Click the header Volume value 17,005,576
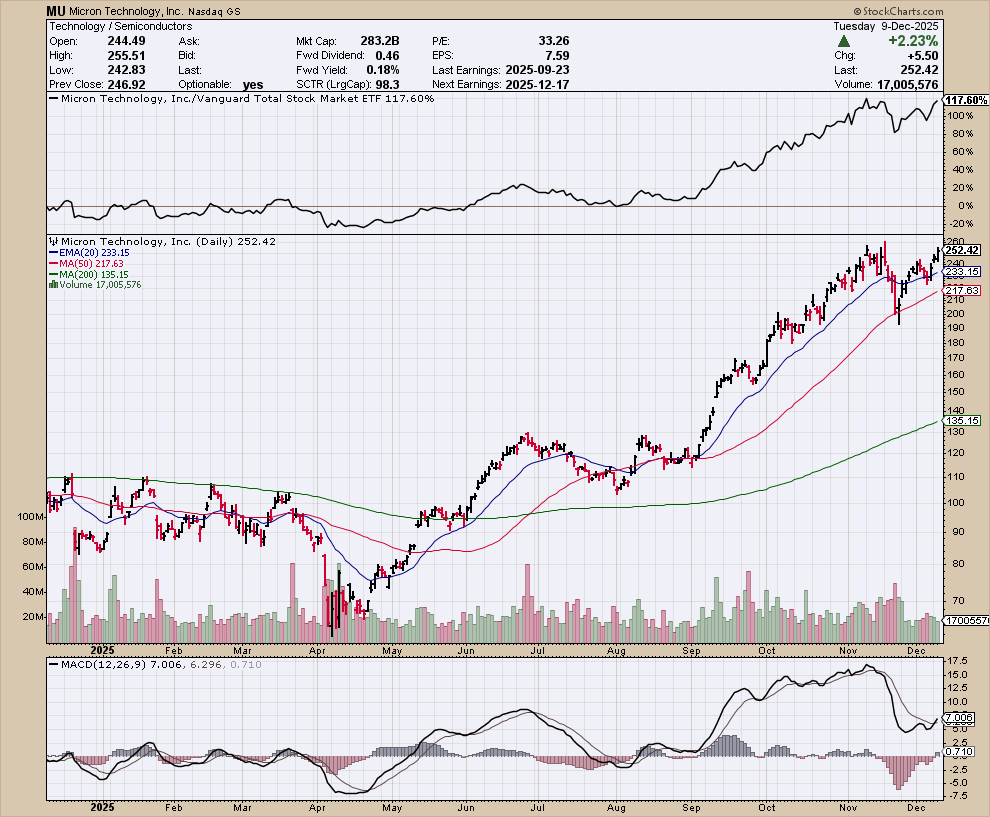The height and width of the screenshot is (817, 990). click(908, 85)
